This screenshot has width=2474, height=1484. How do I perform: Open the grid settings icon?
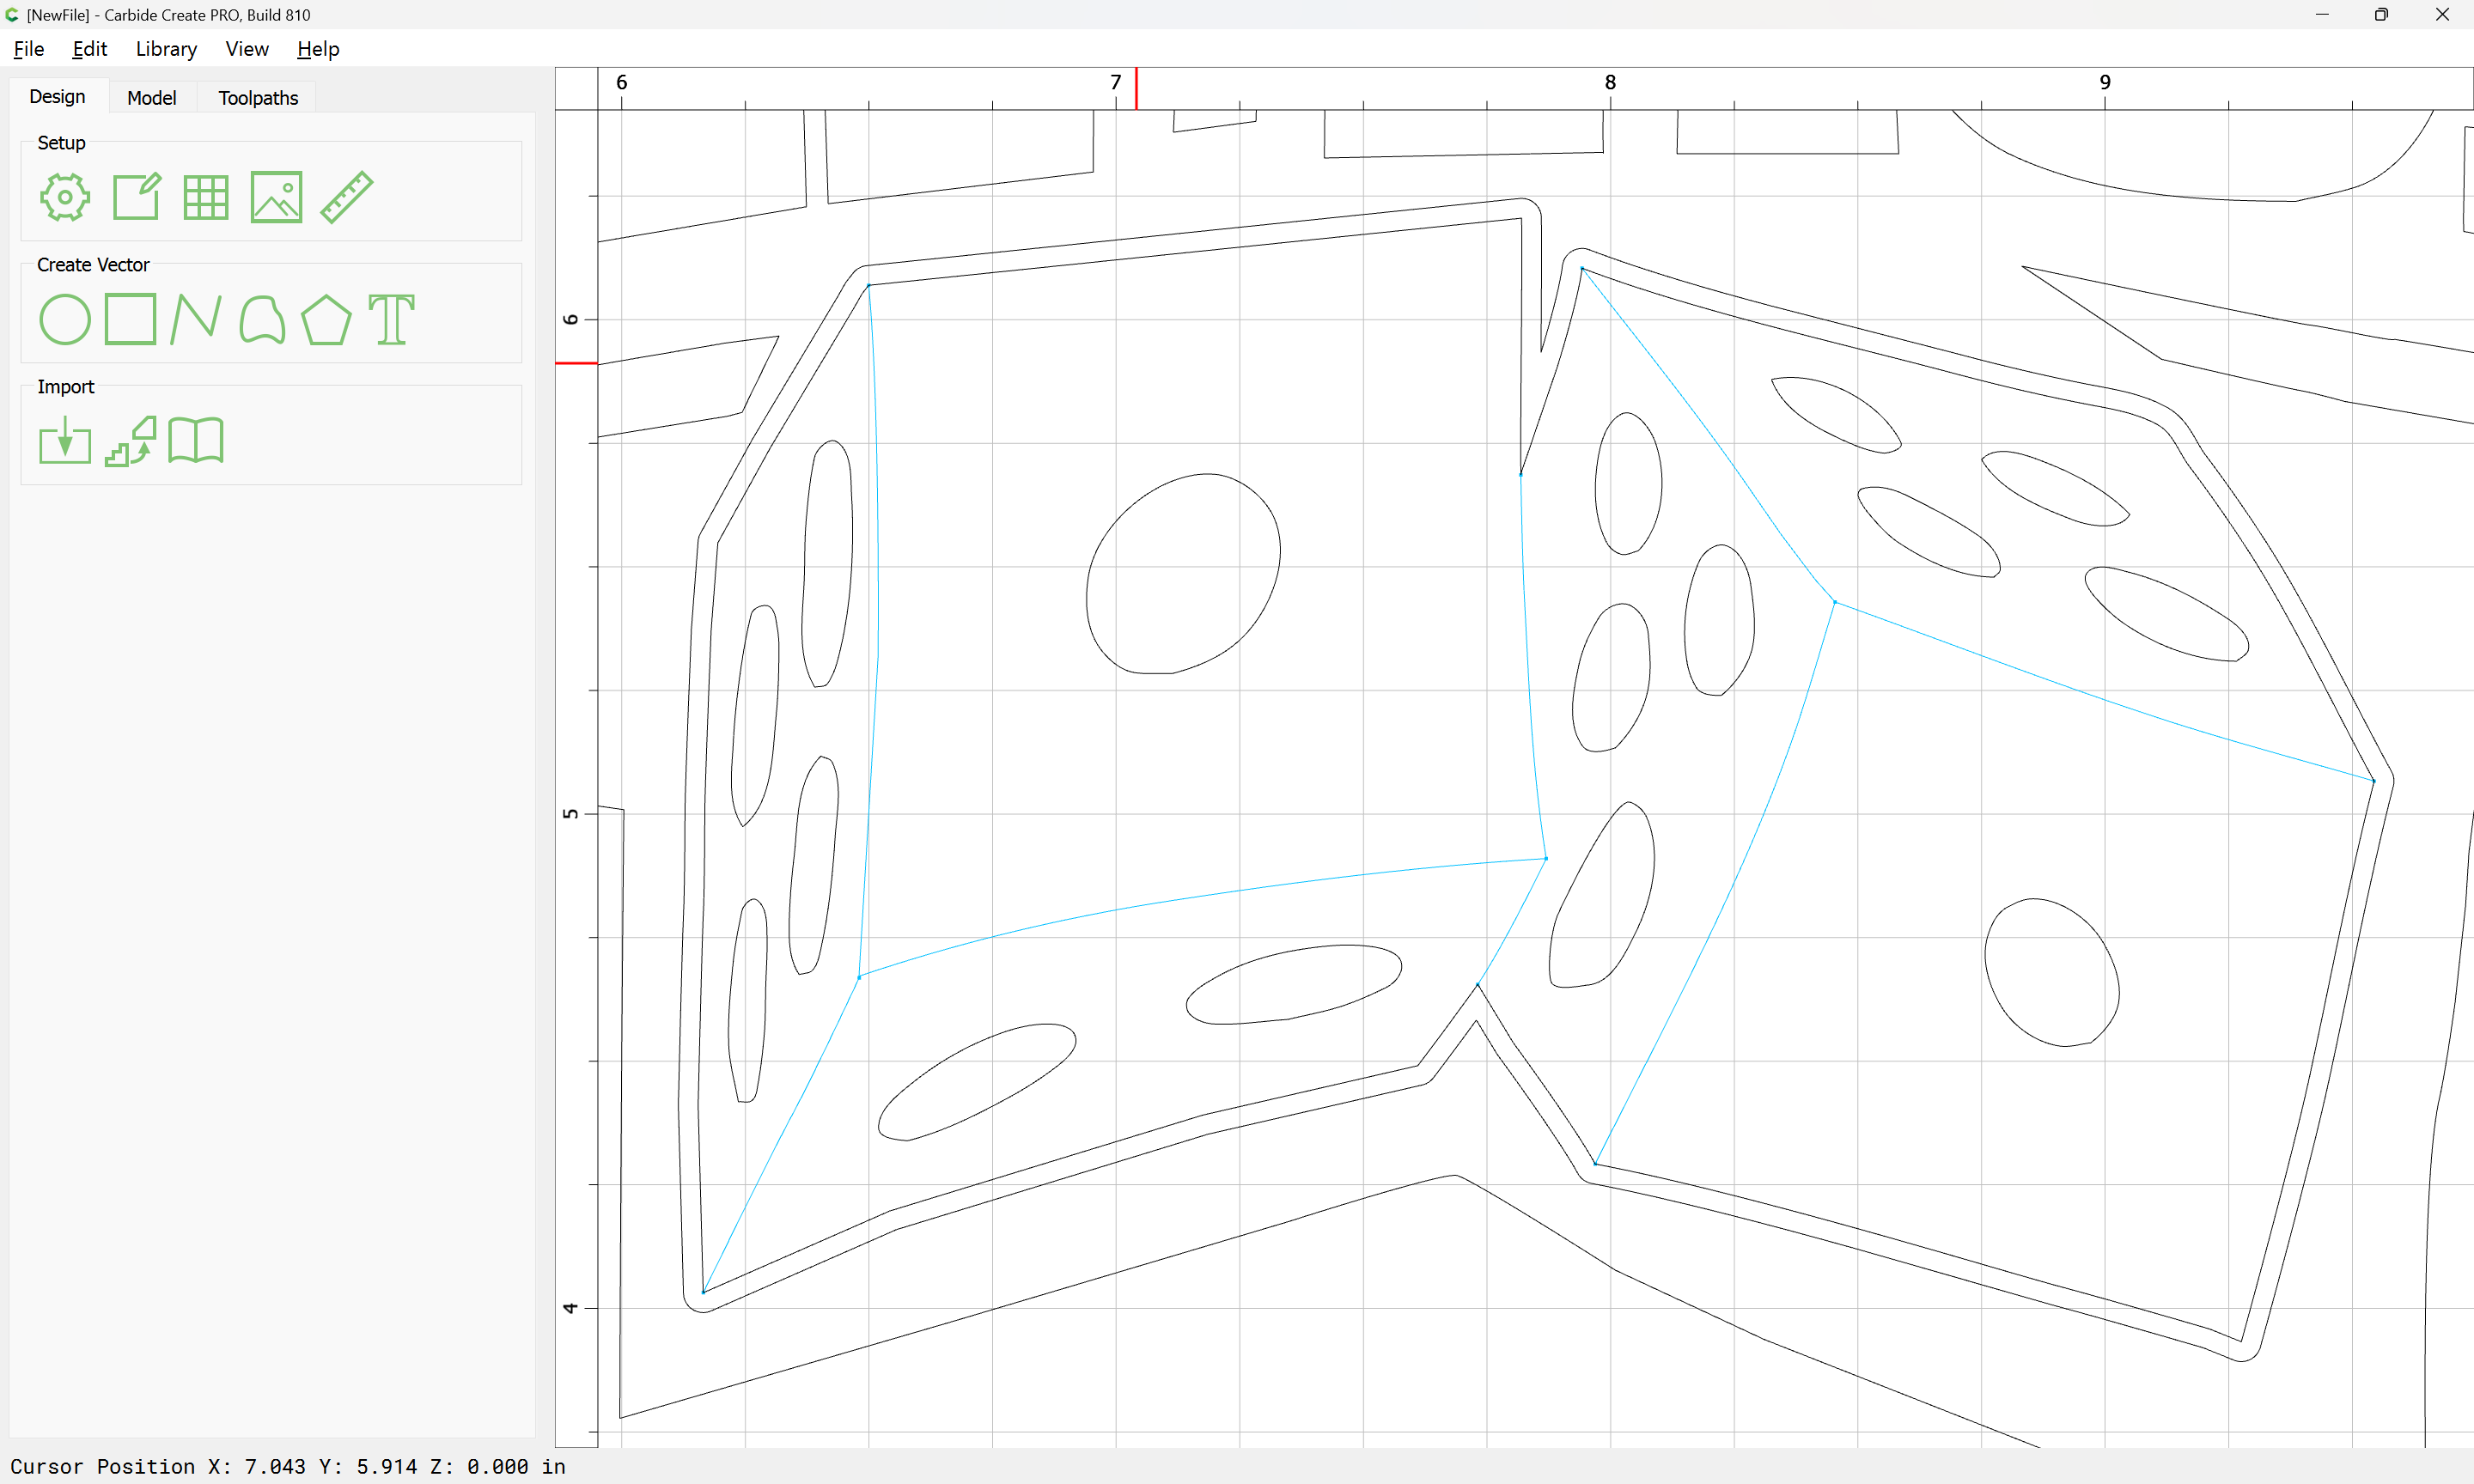click(206, 197)
